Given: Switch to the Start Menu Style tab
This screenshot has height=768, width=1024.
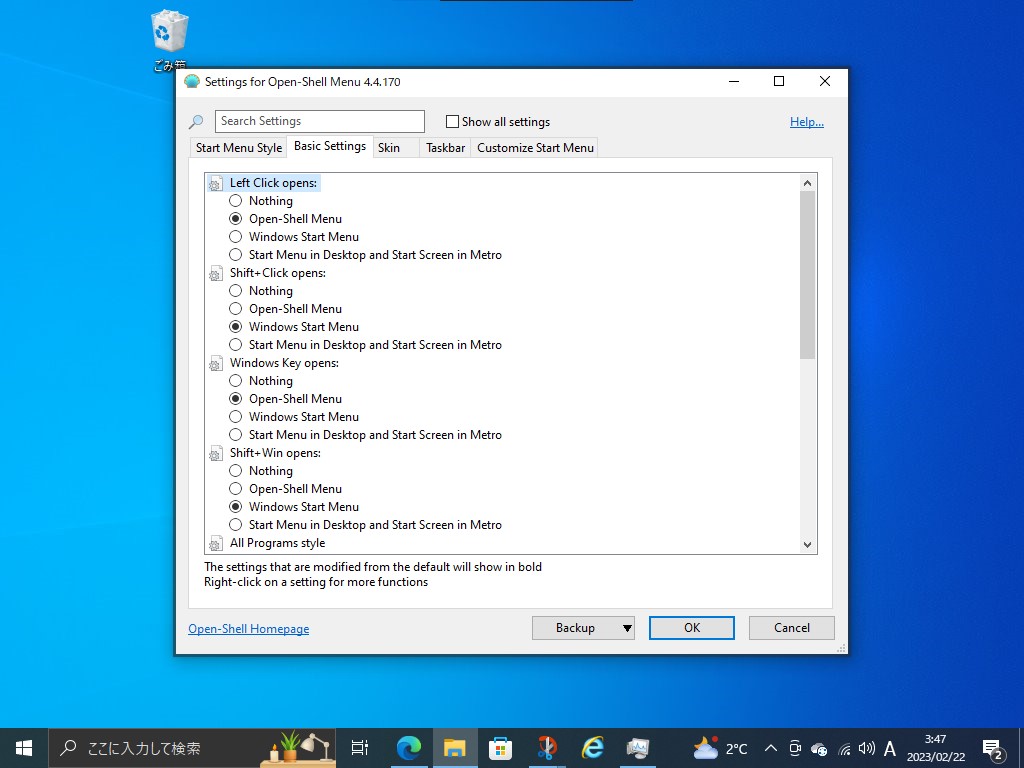Looking at the screenshot, I should tap(239, 148).
